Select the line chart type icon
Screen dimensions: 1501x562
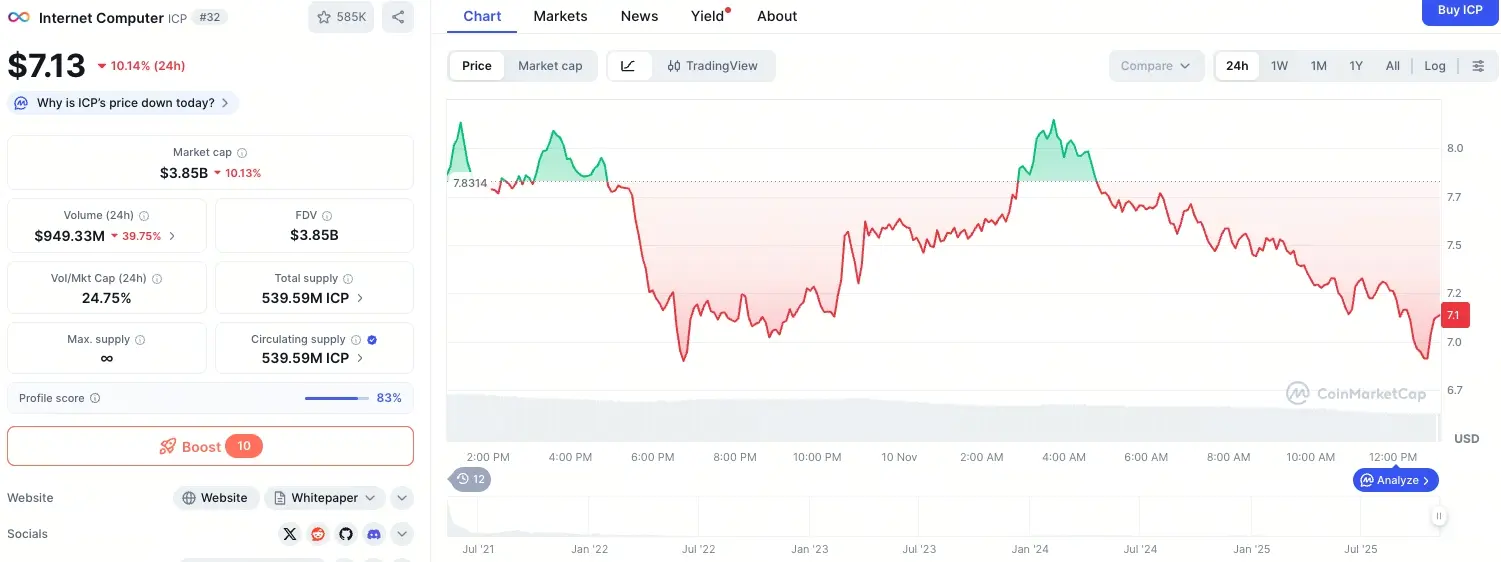click(629, 66)
